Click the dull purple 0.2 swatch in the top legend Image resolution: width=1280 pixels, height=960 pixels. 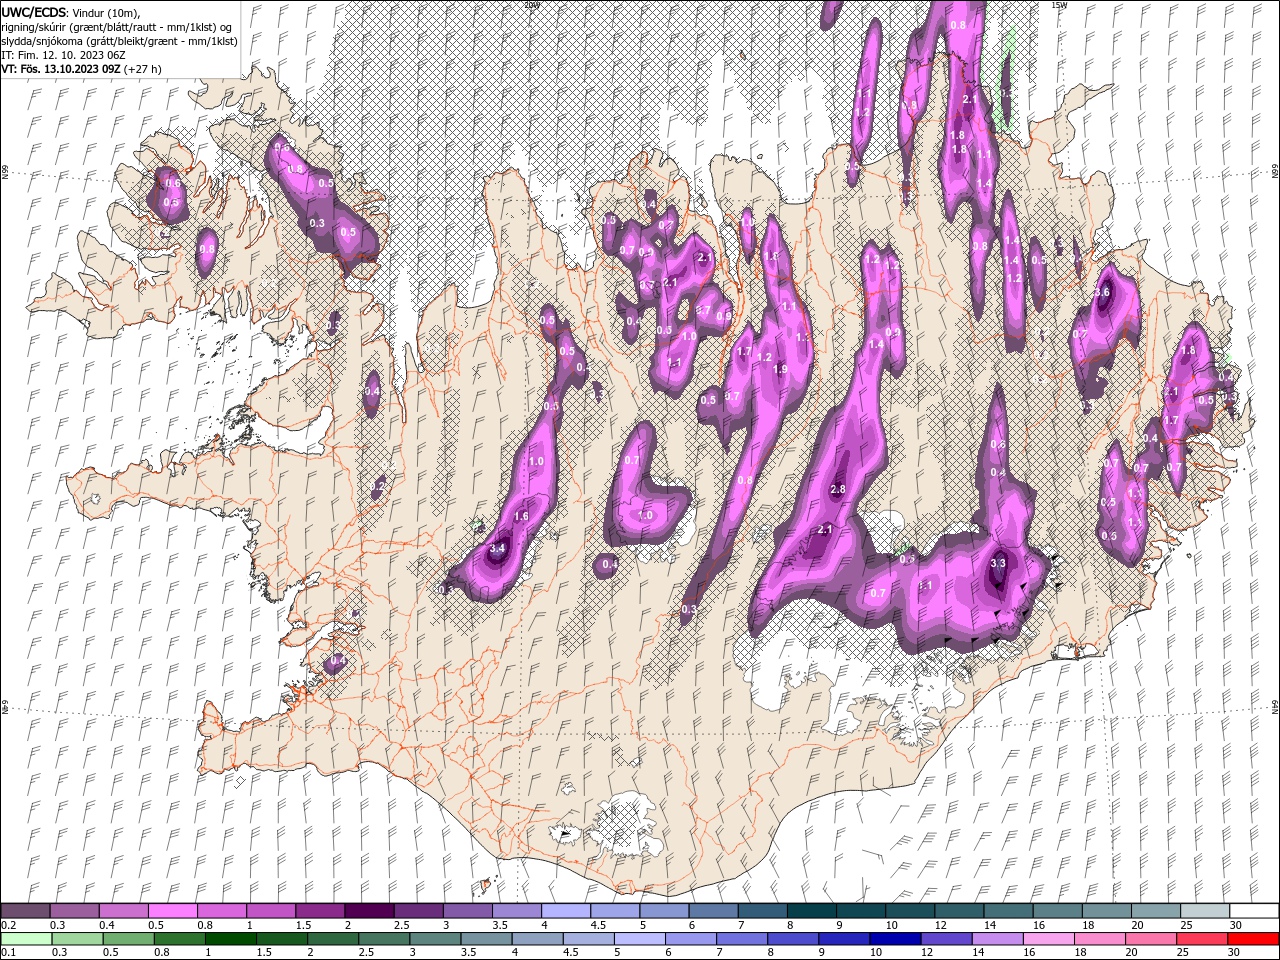25,911
